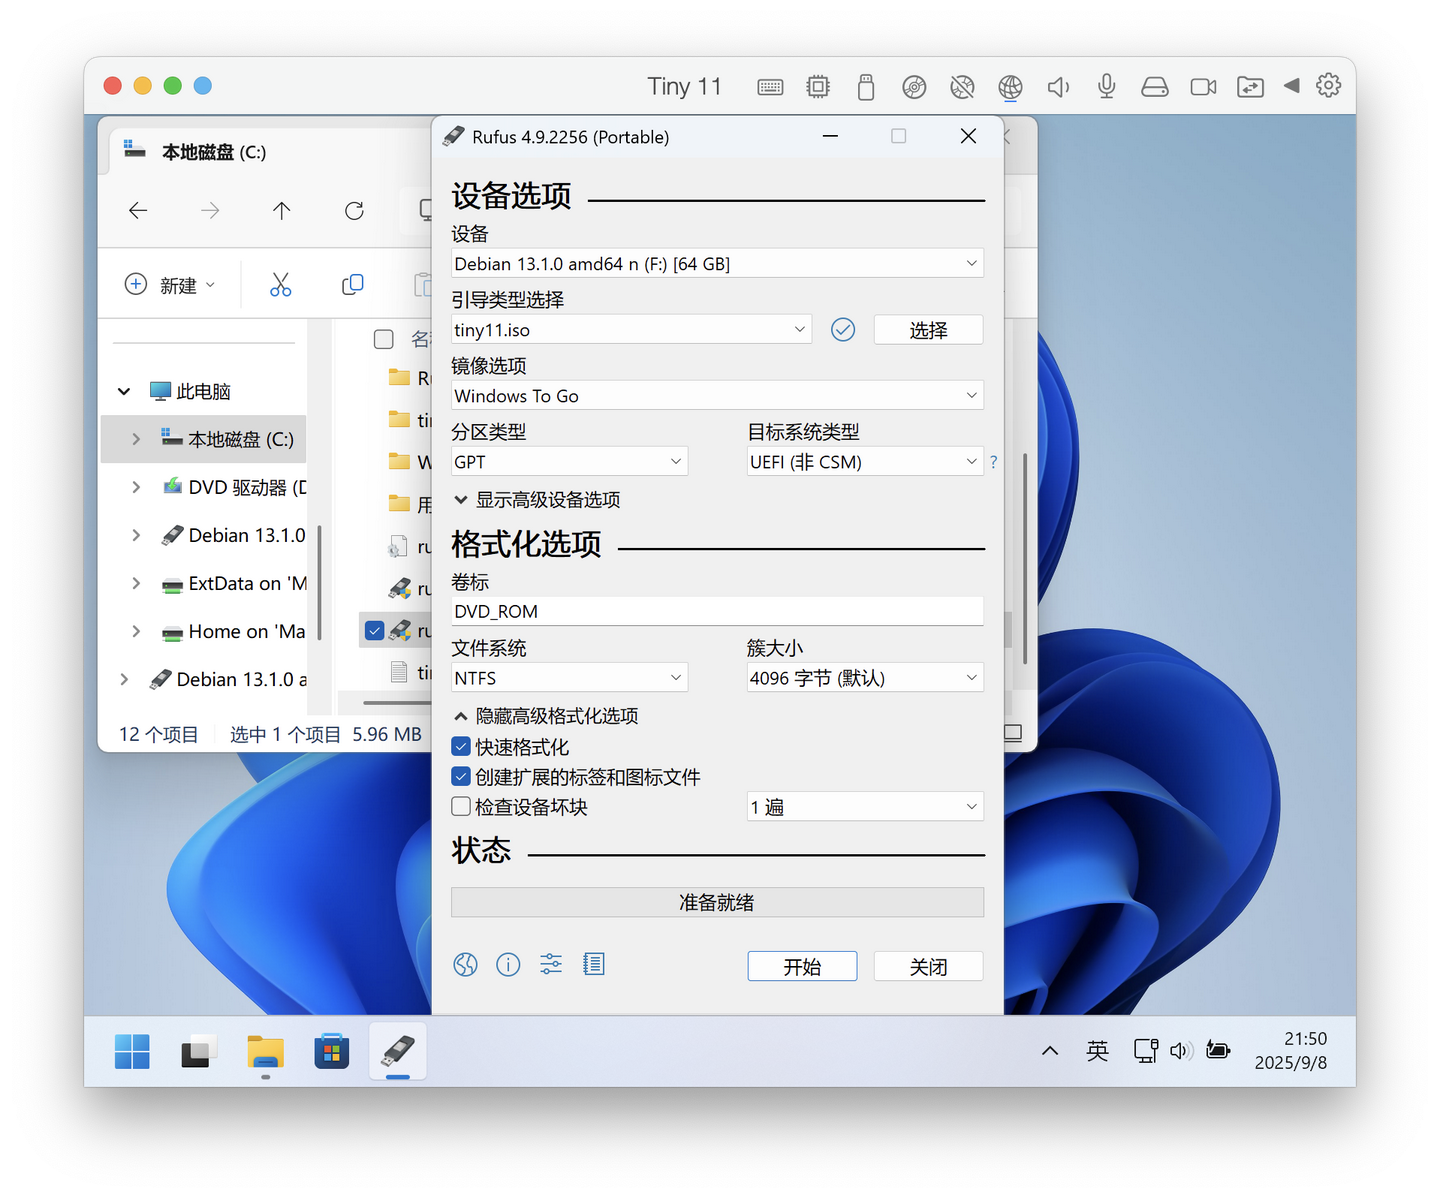The height and width of the screenshot is (1198, 1440).
Task: Click the crossed-out network globe icon
Action: pos(962,87)
